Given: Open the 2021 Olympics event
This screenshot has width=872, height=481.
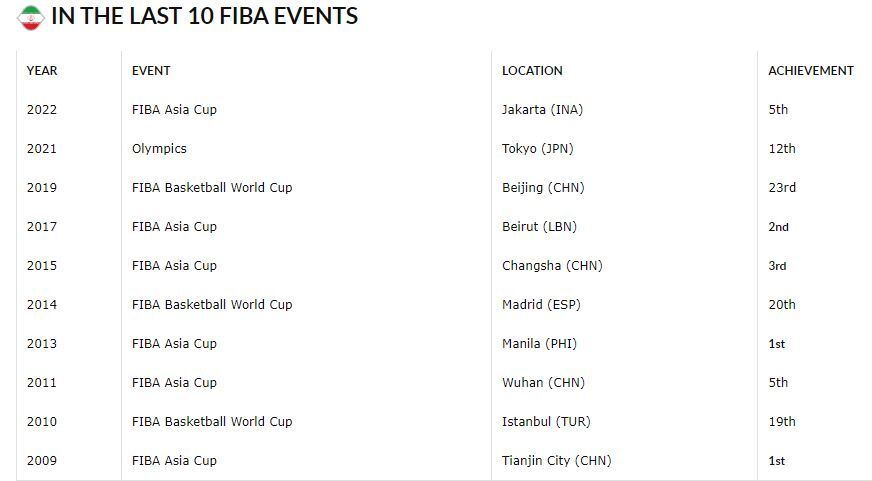Looking at the screenshot, I should [159, 149].
